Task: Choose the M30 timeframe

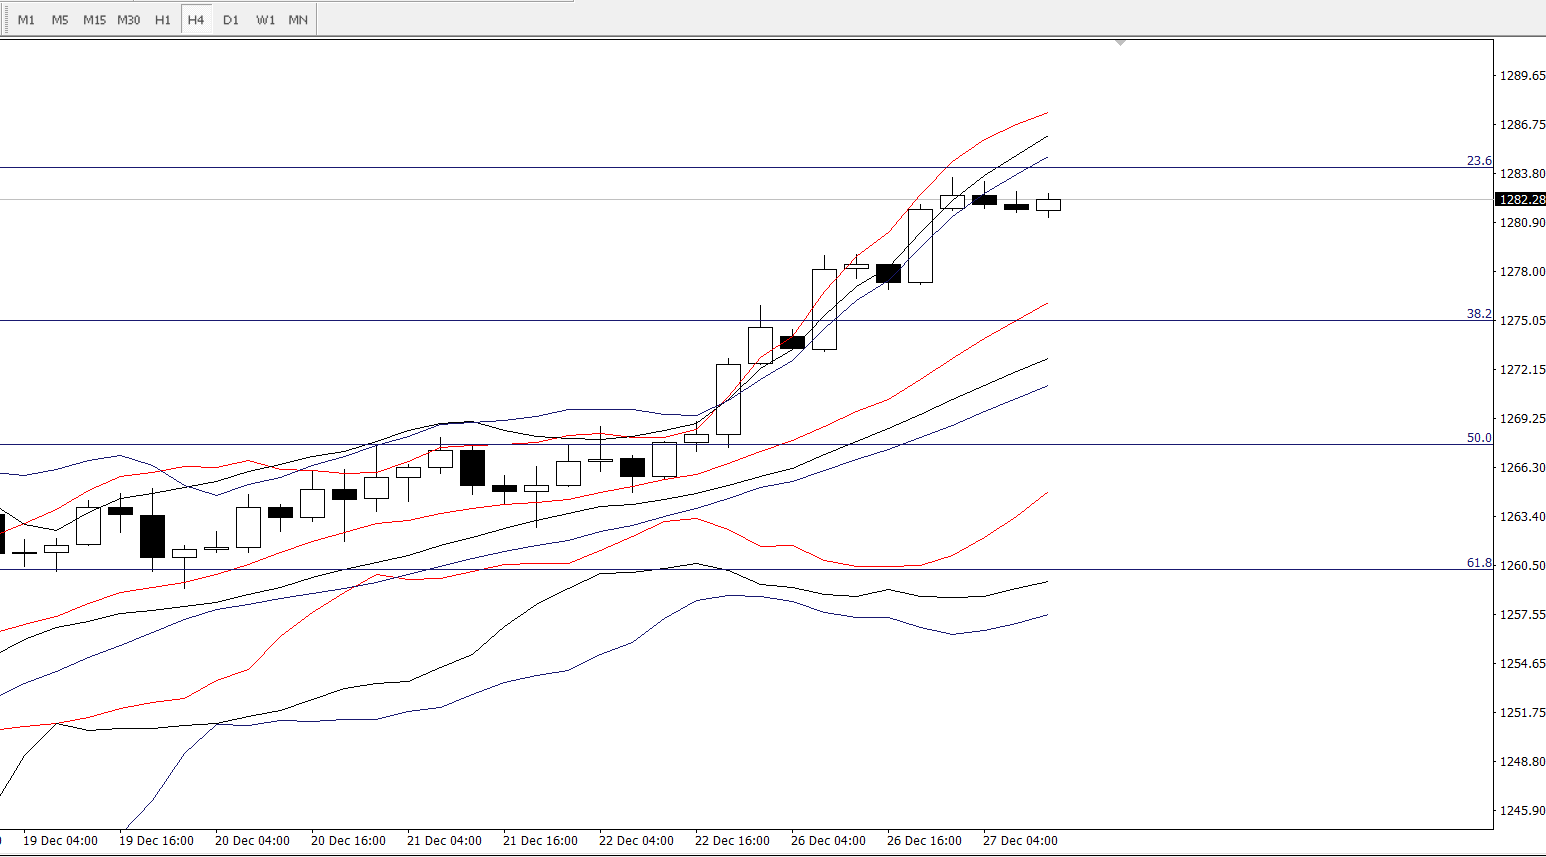Action: pyautogui.click(x=128, y=20)
